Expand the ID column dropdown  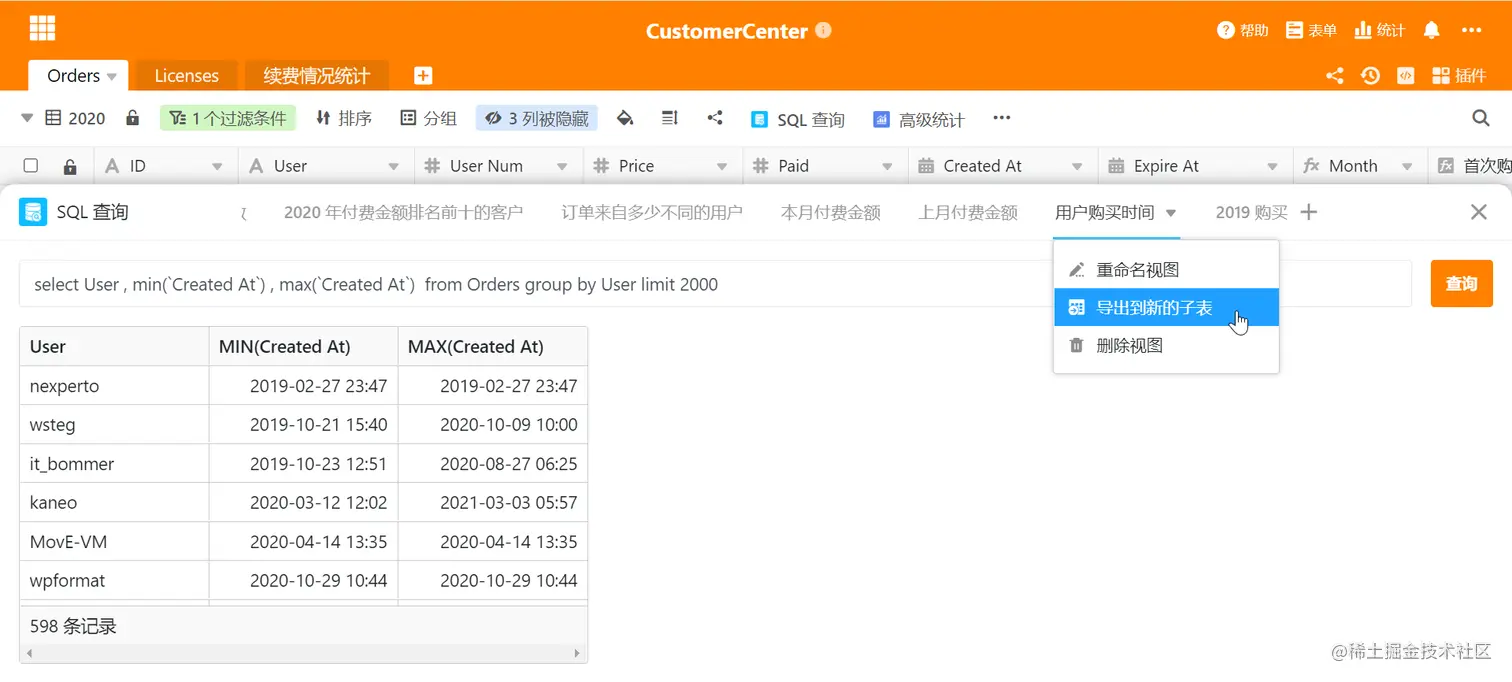[x=217, y=167]
